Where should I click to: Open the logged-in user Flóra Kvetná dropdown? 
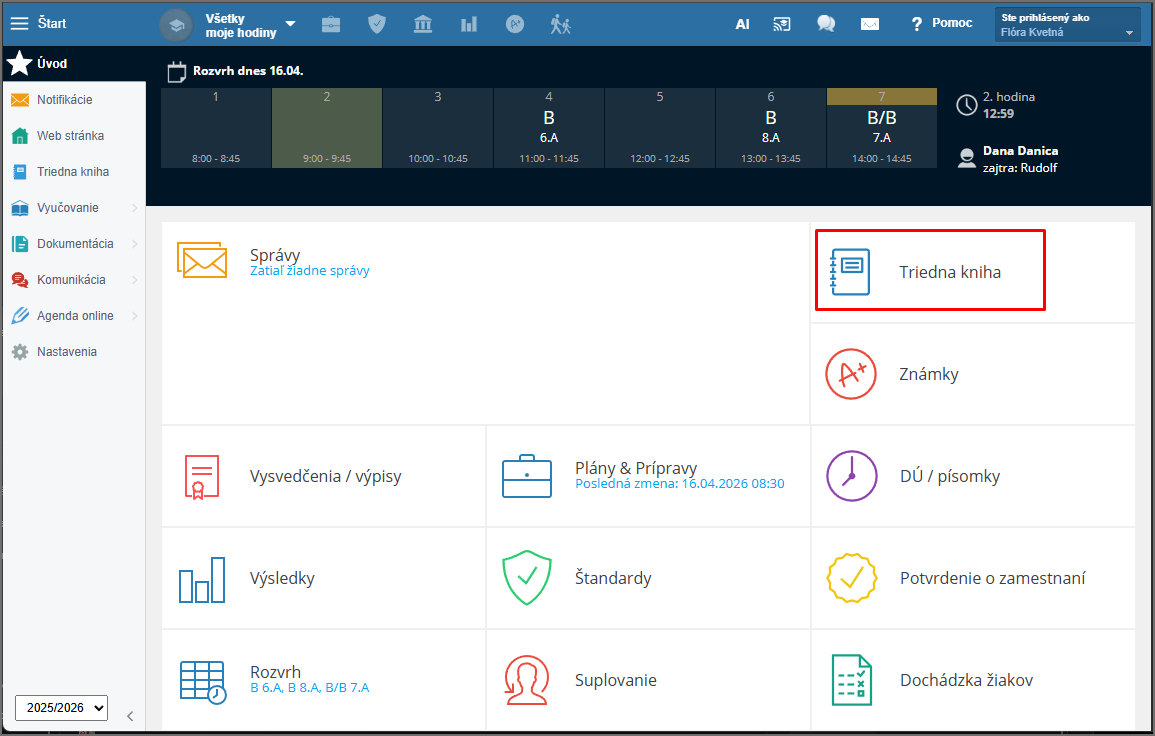tap(1068, 25)
